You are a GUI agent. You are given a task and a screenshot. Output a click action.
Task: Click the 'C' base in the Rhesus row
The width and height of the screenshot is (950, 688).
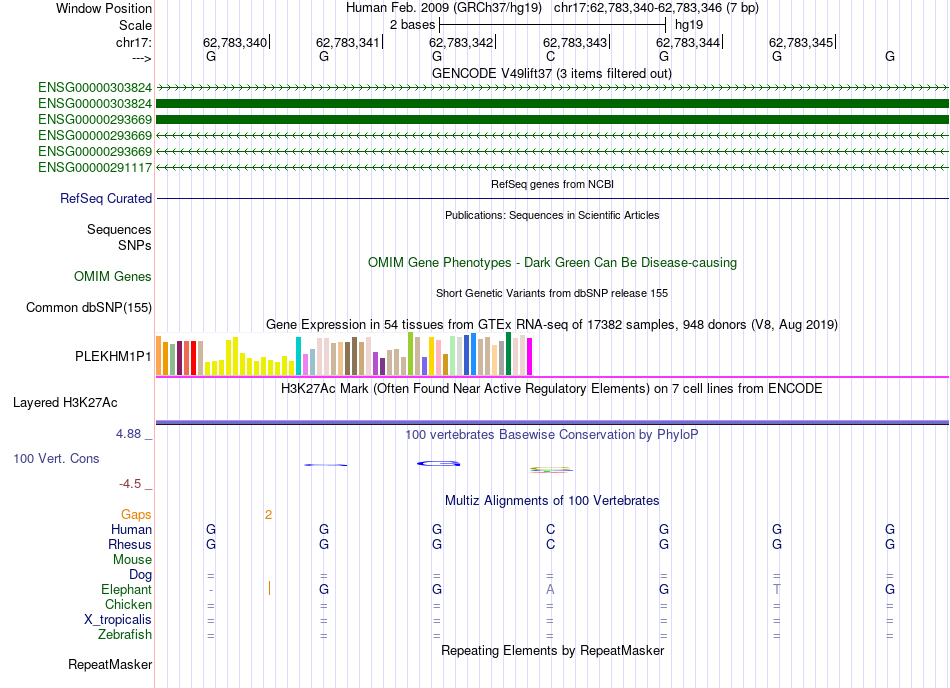(x=550, y=544)
